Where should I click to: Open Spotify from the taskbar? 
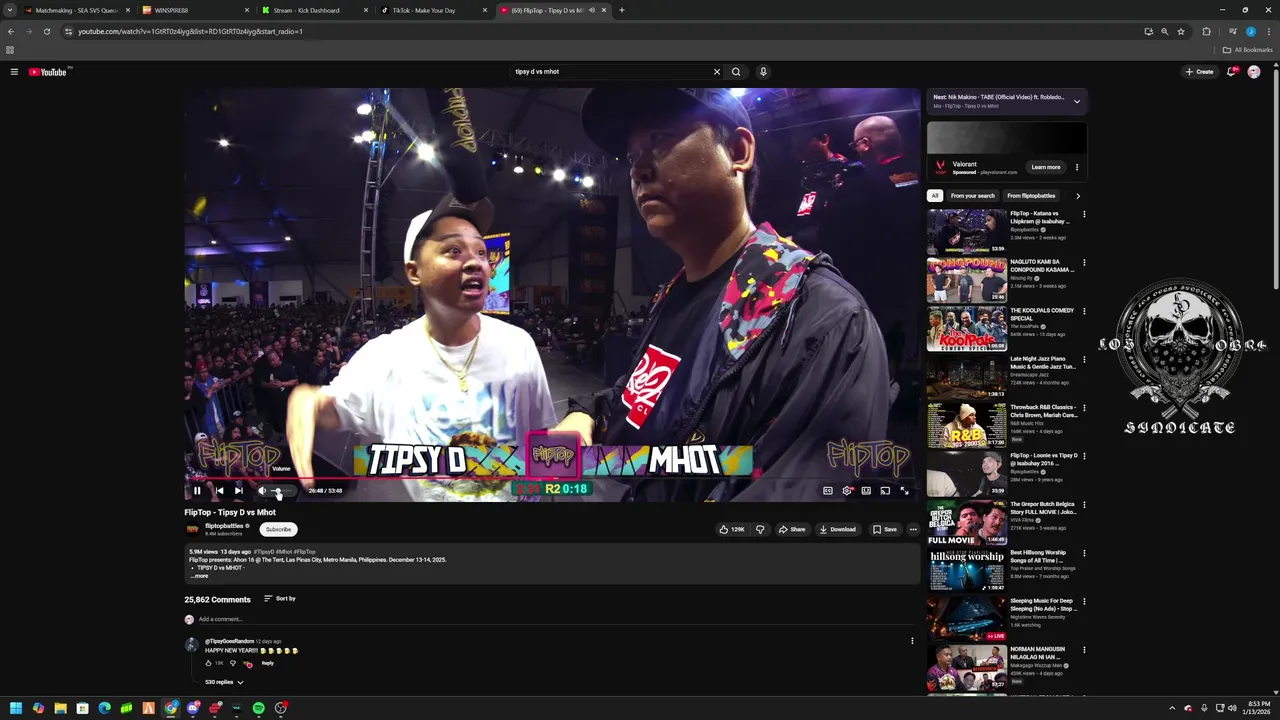259,708
